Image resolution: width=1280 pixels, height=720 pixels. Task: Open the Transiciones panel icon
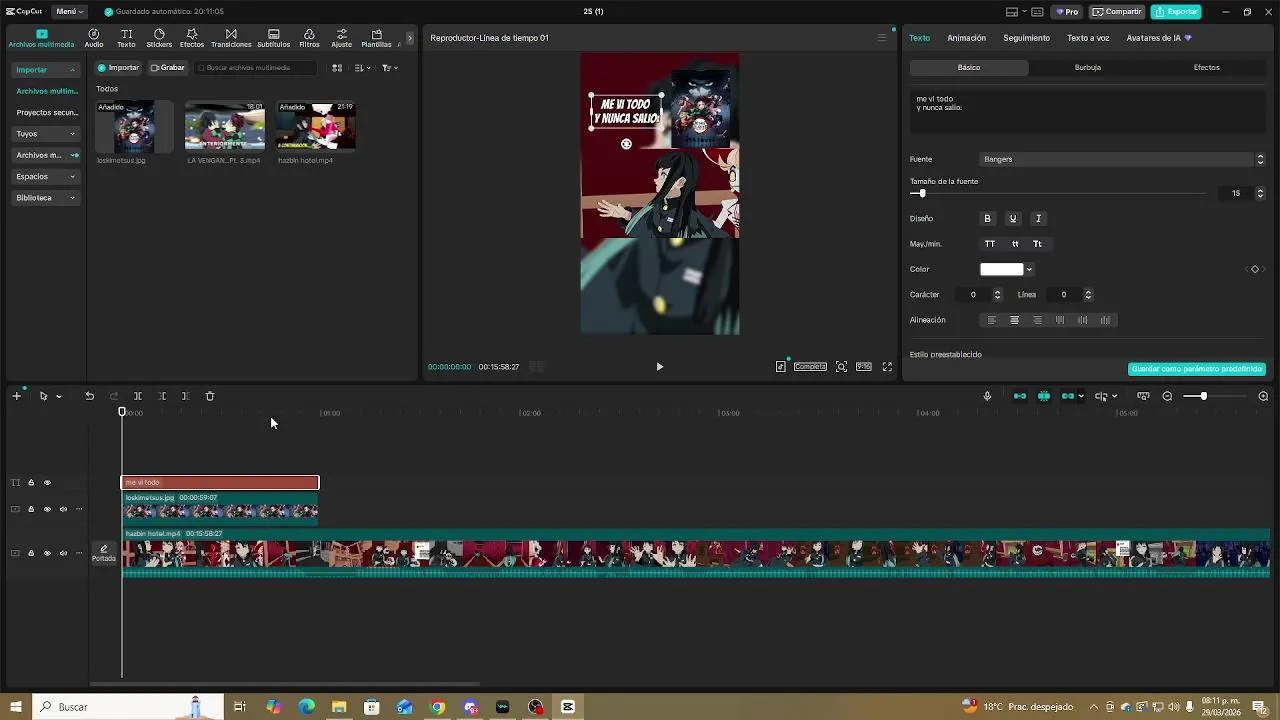(231, 38)
